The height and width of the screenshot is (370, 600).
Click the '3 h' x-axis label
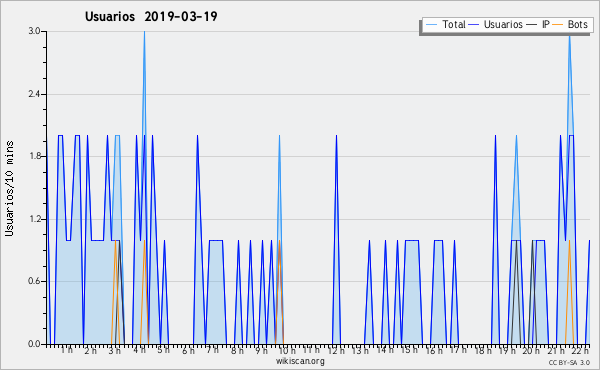[x=114, y=351]
